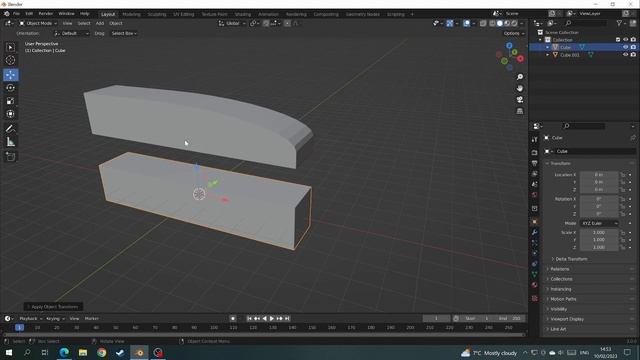Click the zoom magnifier in viewport
This screenshot has height=360, width=640.
tap(520, 77)
